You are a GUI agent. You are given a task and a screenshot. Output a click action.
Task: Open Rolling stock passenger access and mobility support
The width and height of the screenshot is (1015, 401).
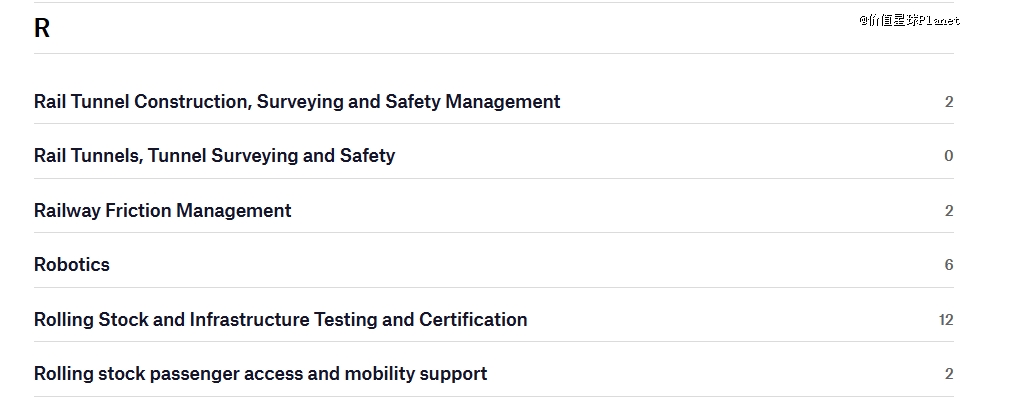pyautogui.click(x=260, y=374)
